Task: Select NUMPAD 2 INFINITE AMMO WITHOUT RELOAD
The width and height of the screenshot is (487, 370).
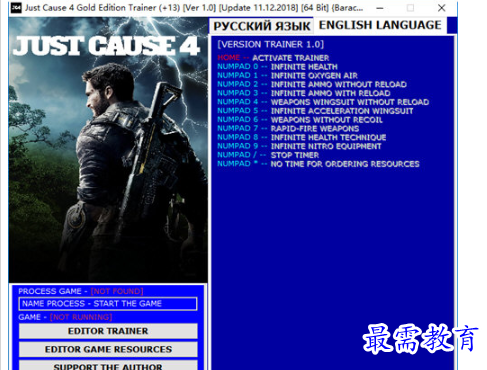Action: pyautogui.click(x=312, y=84)
